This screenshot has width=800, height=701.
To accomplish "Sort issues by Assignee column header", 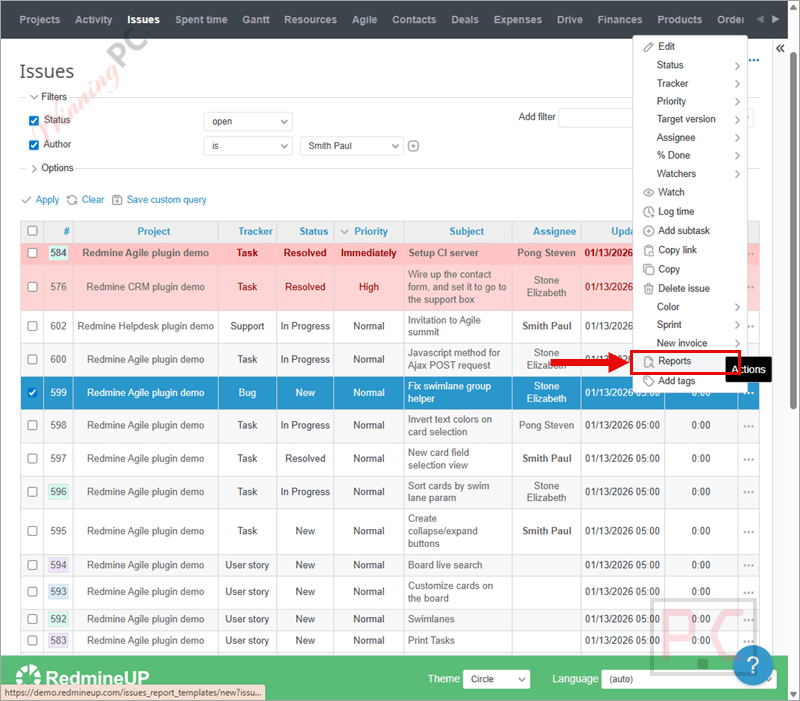I will (x=555, y=232).
